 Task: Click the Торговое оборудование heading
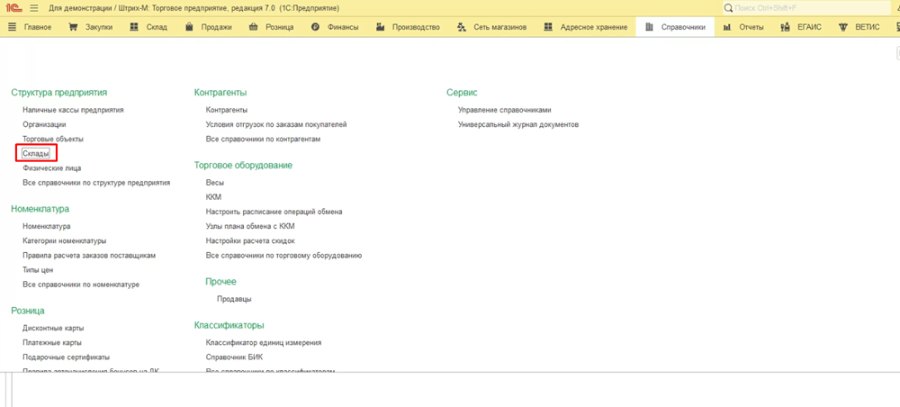coord(243,165)
